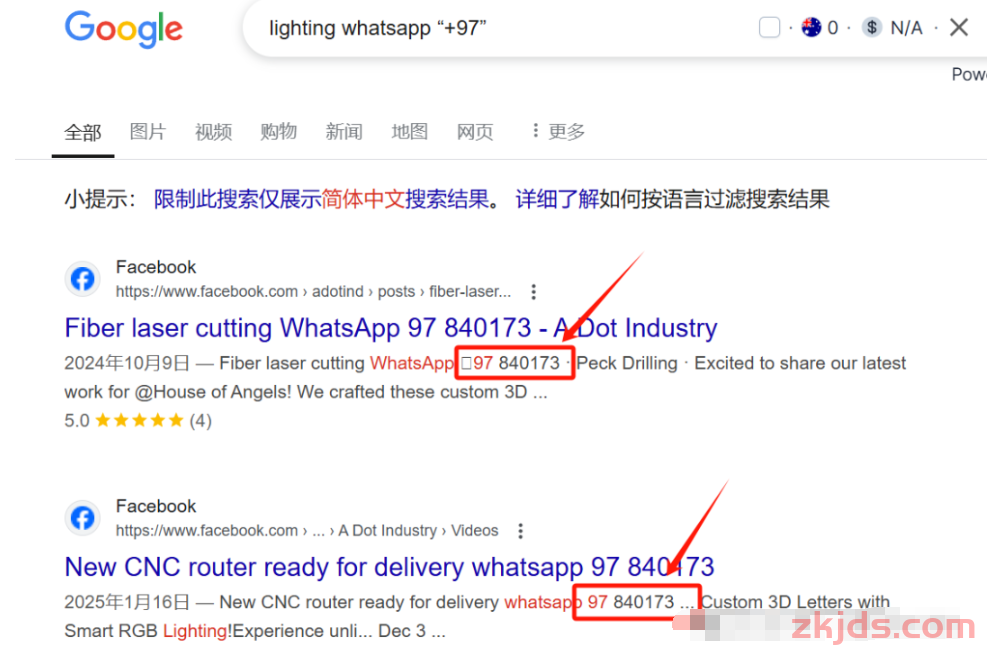Click the 5.0 star rating text
Image resolution: width=994 pixels, height=658 pixels.
tap(77, 420)
